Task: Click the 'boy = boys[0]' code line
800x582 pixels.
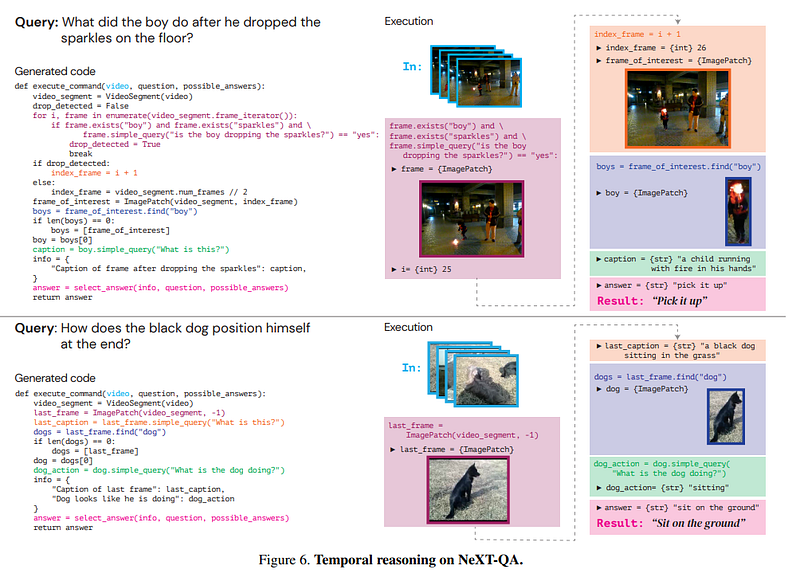Action: click(62, 240)
